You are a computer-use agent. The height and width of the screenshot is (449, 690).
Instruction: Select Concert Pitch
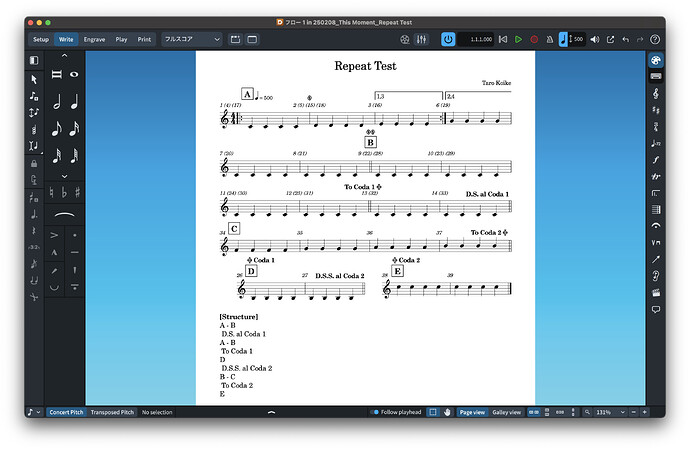(66, 412)
